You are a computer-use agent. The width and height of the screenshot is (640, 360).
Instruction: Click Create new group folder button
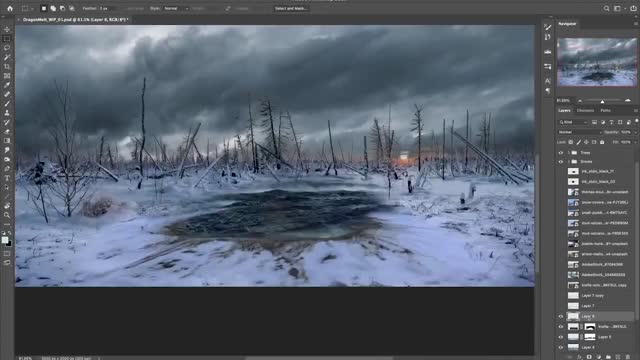tap(608, 357)
